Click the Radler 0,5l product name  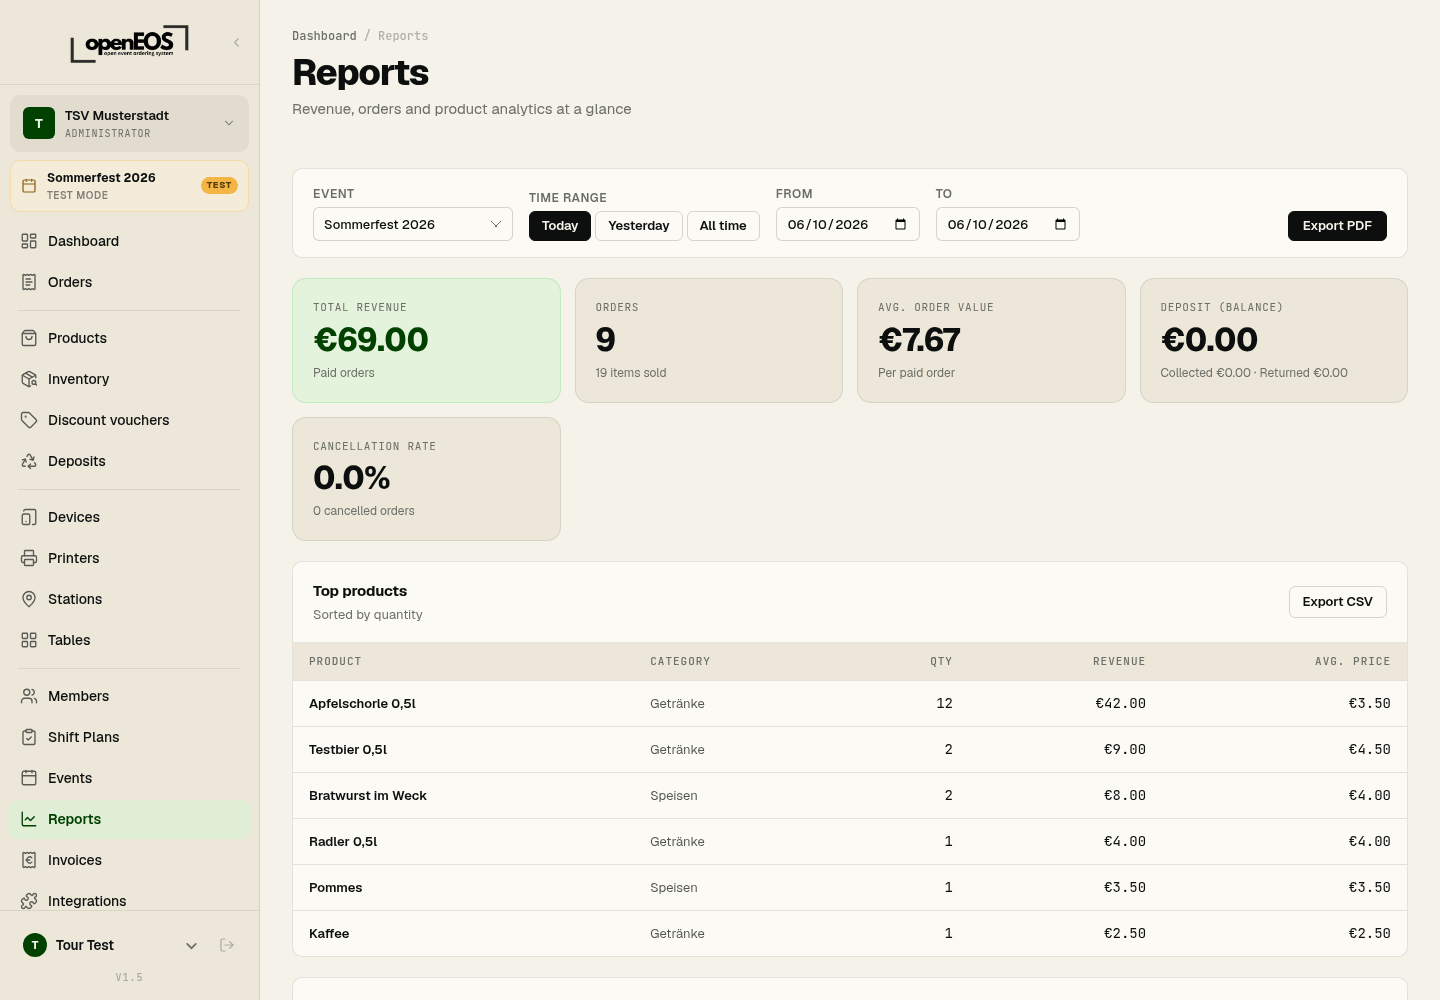point(343,842)
